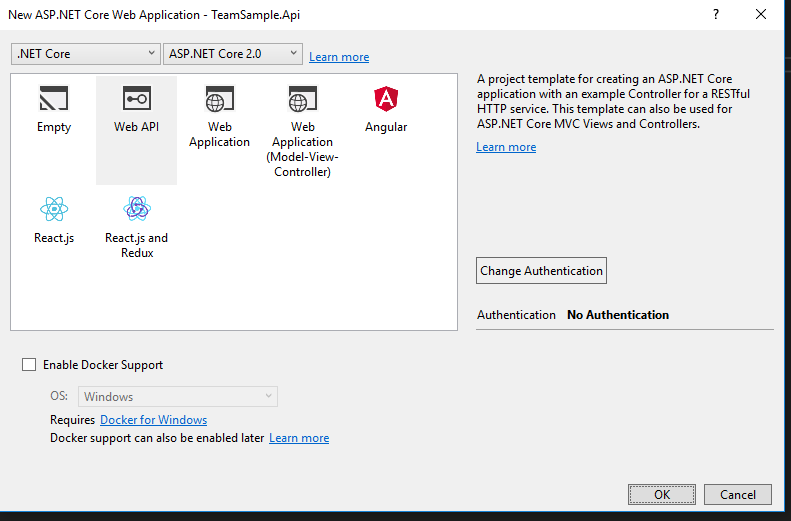Pick the Web Application (Model-View-Controller) template icon
This screenshot has height=521, width=791.
[x=302, y=99]
